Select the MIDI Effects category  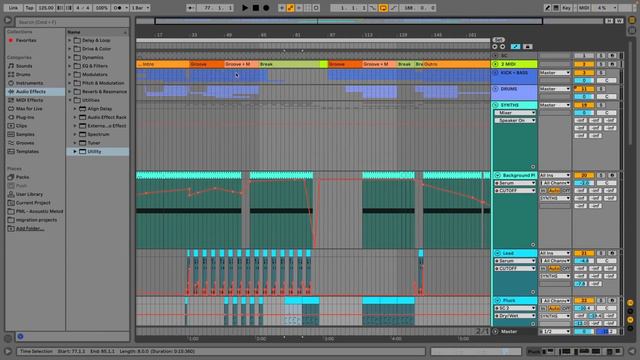pos(29,100)
